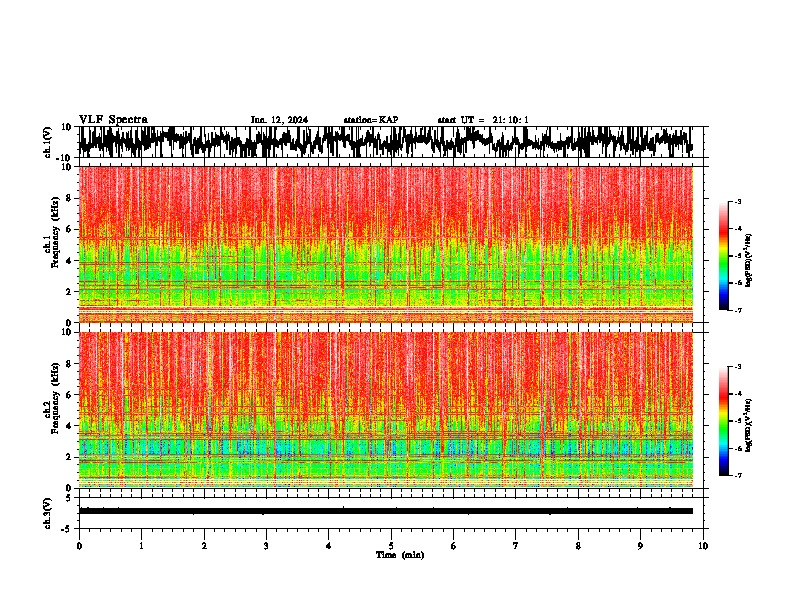The image size is (792, 612).
Task: Click the 2 kHz tick on ch.2 axis
Action: click(x=69, y=456)
